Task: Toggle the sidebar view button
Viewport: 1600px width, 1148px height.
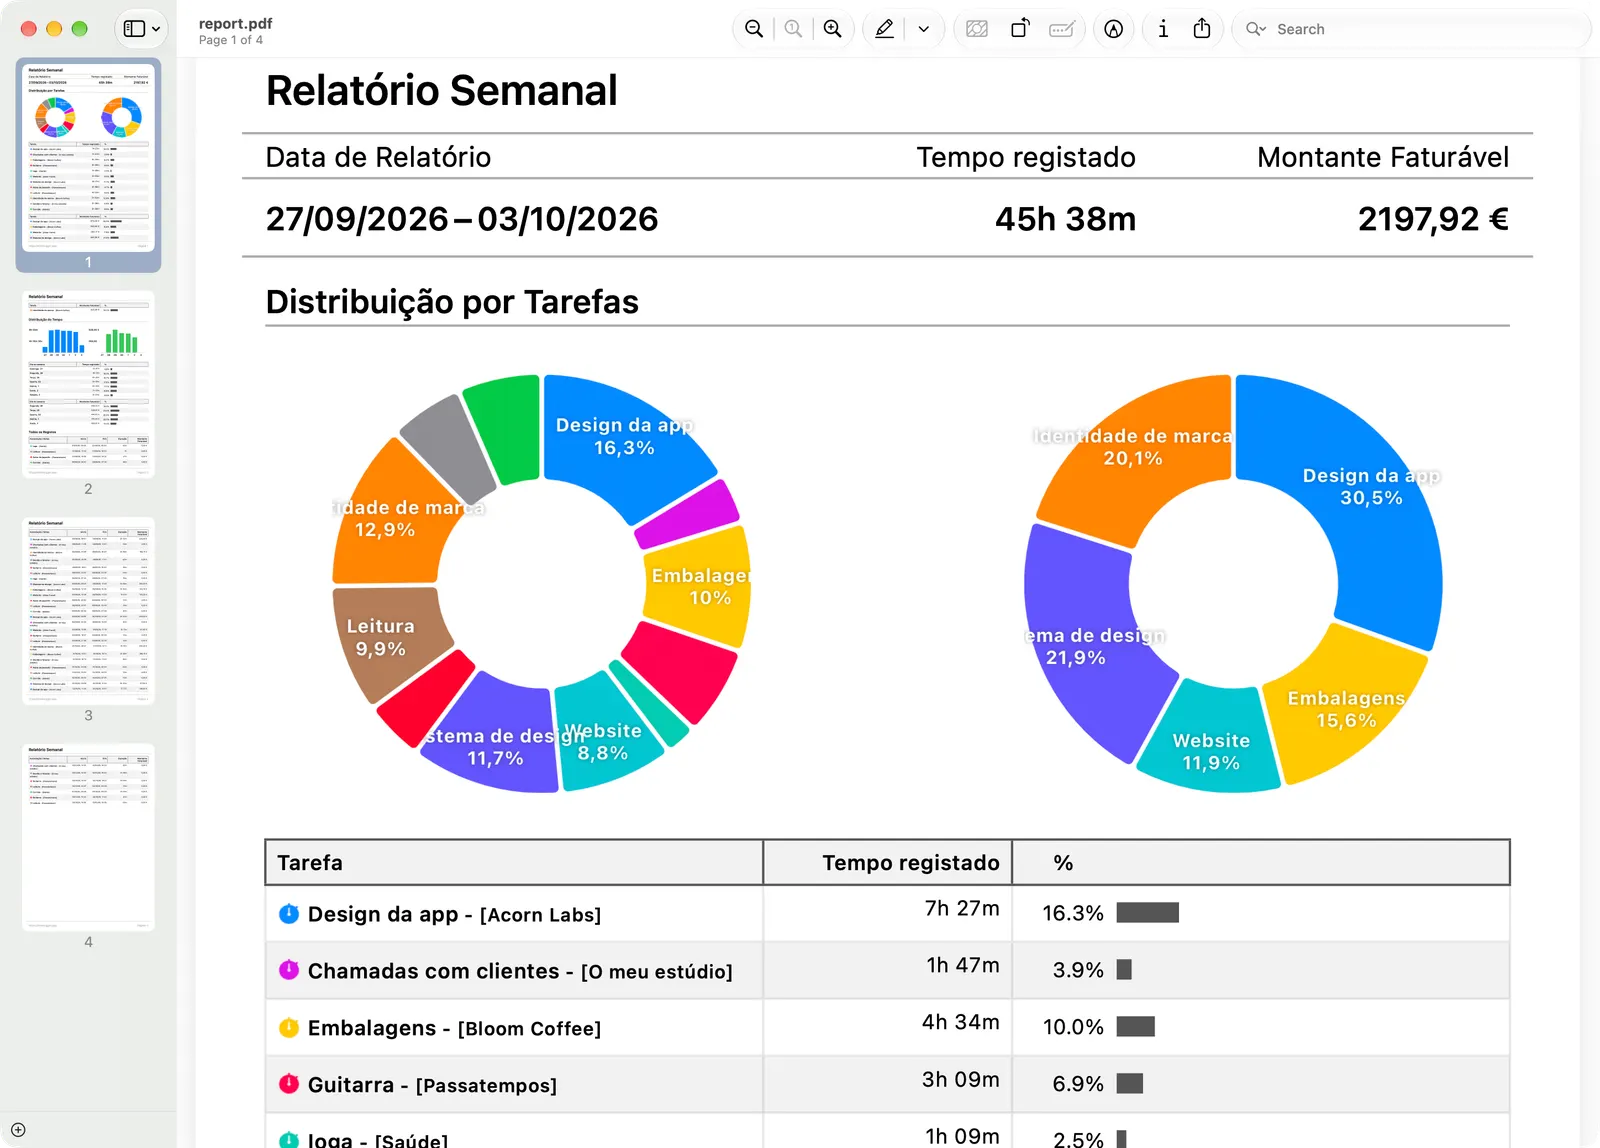Action: click(133, 29)
